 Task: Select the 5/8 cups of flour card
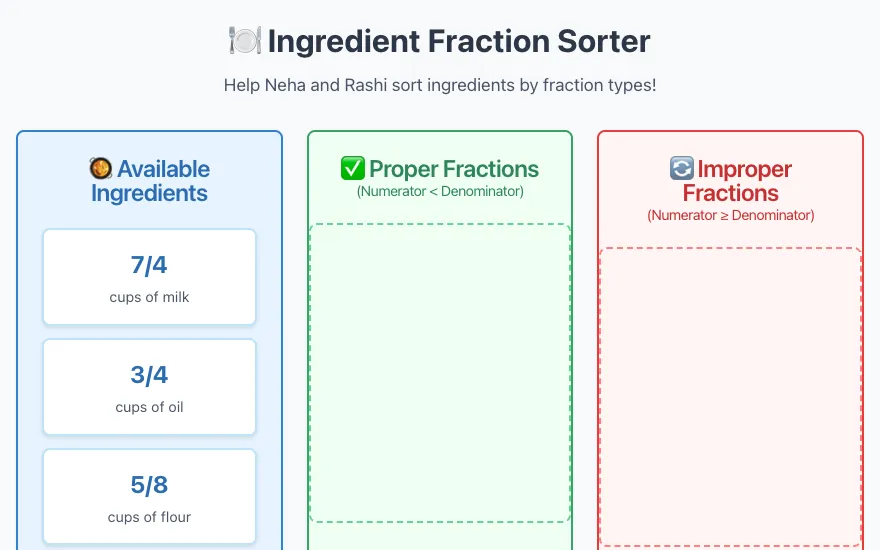[149, 497]
